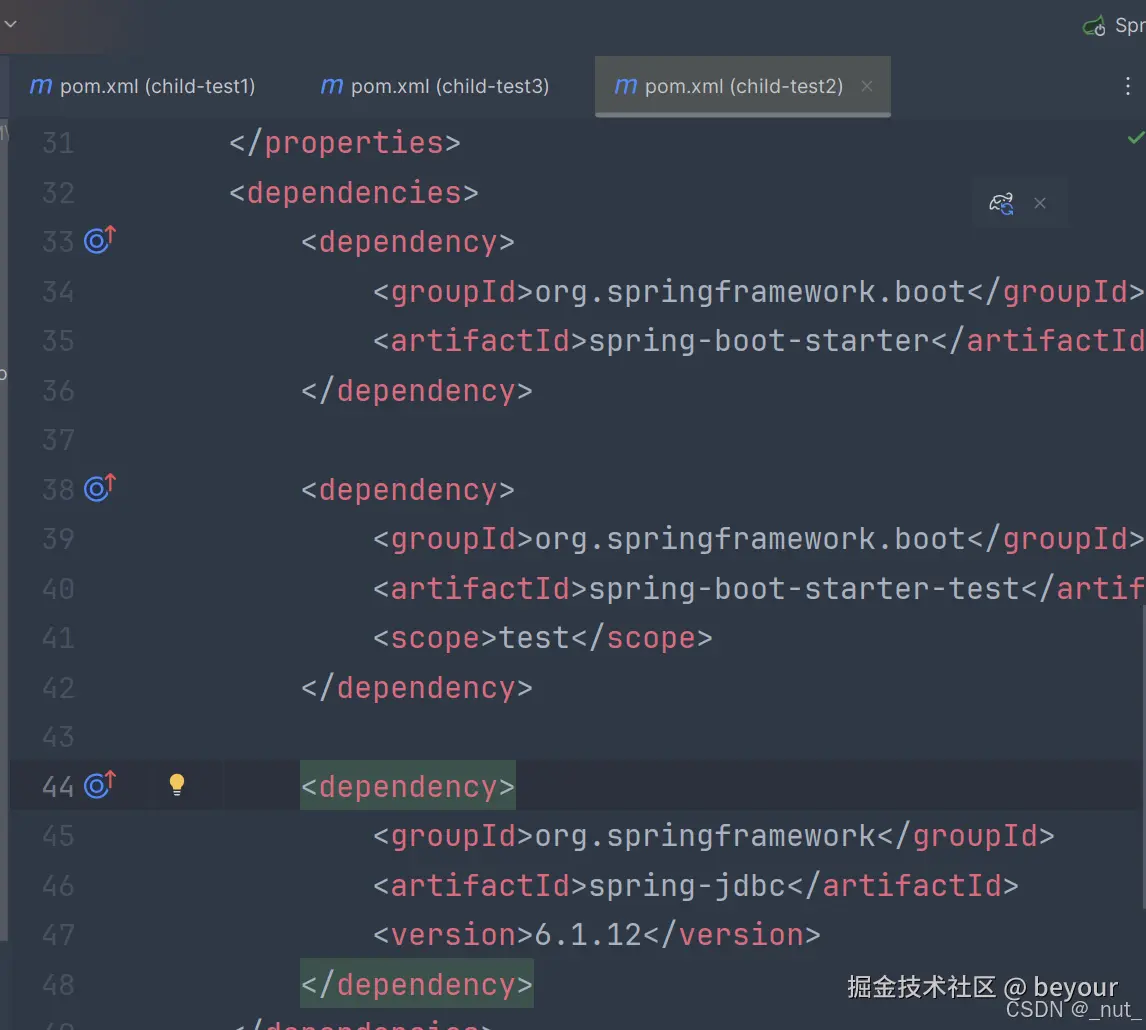Click highlighted closing dependency tag line 48

coord(417,984)
